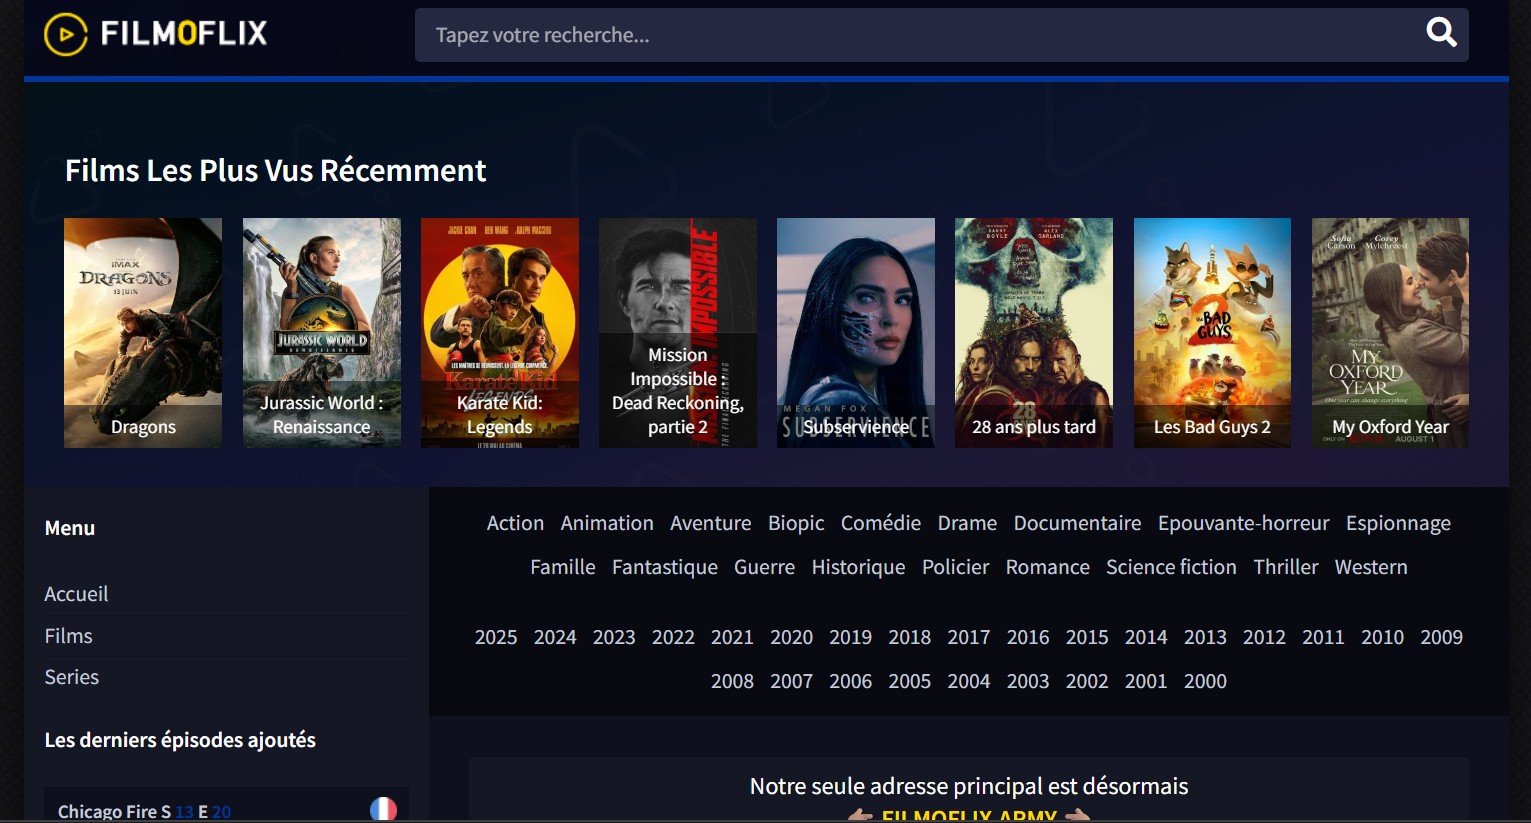Filter by the Fantastique genre
This screenshot has height=823, width=1531.
coord(665,567)
